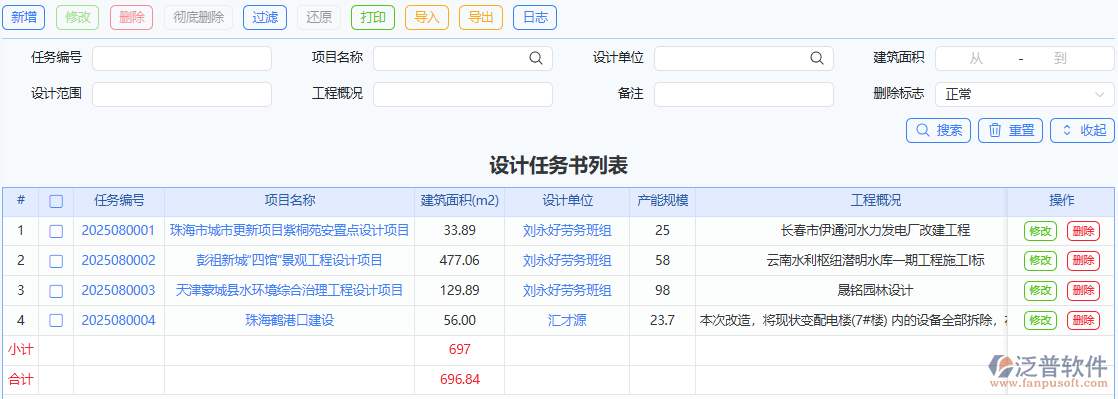Click the 还原 button
The width and height of the screenshot is (1118, 399).
coord(319,18)
